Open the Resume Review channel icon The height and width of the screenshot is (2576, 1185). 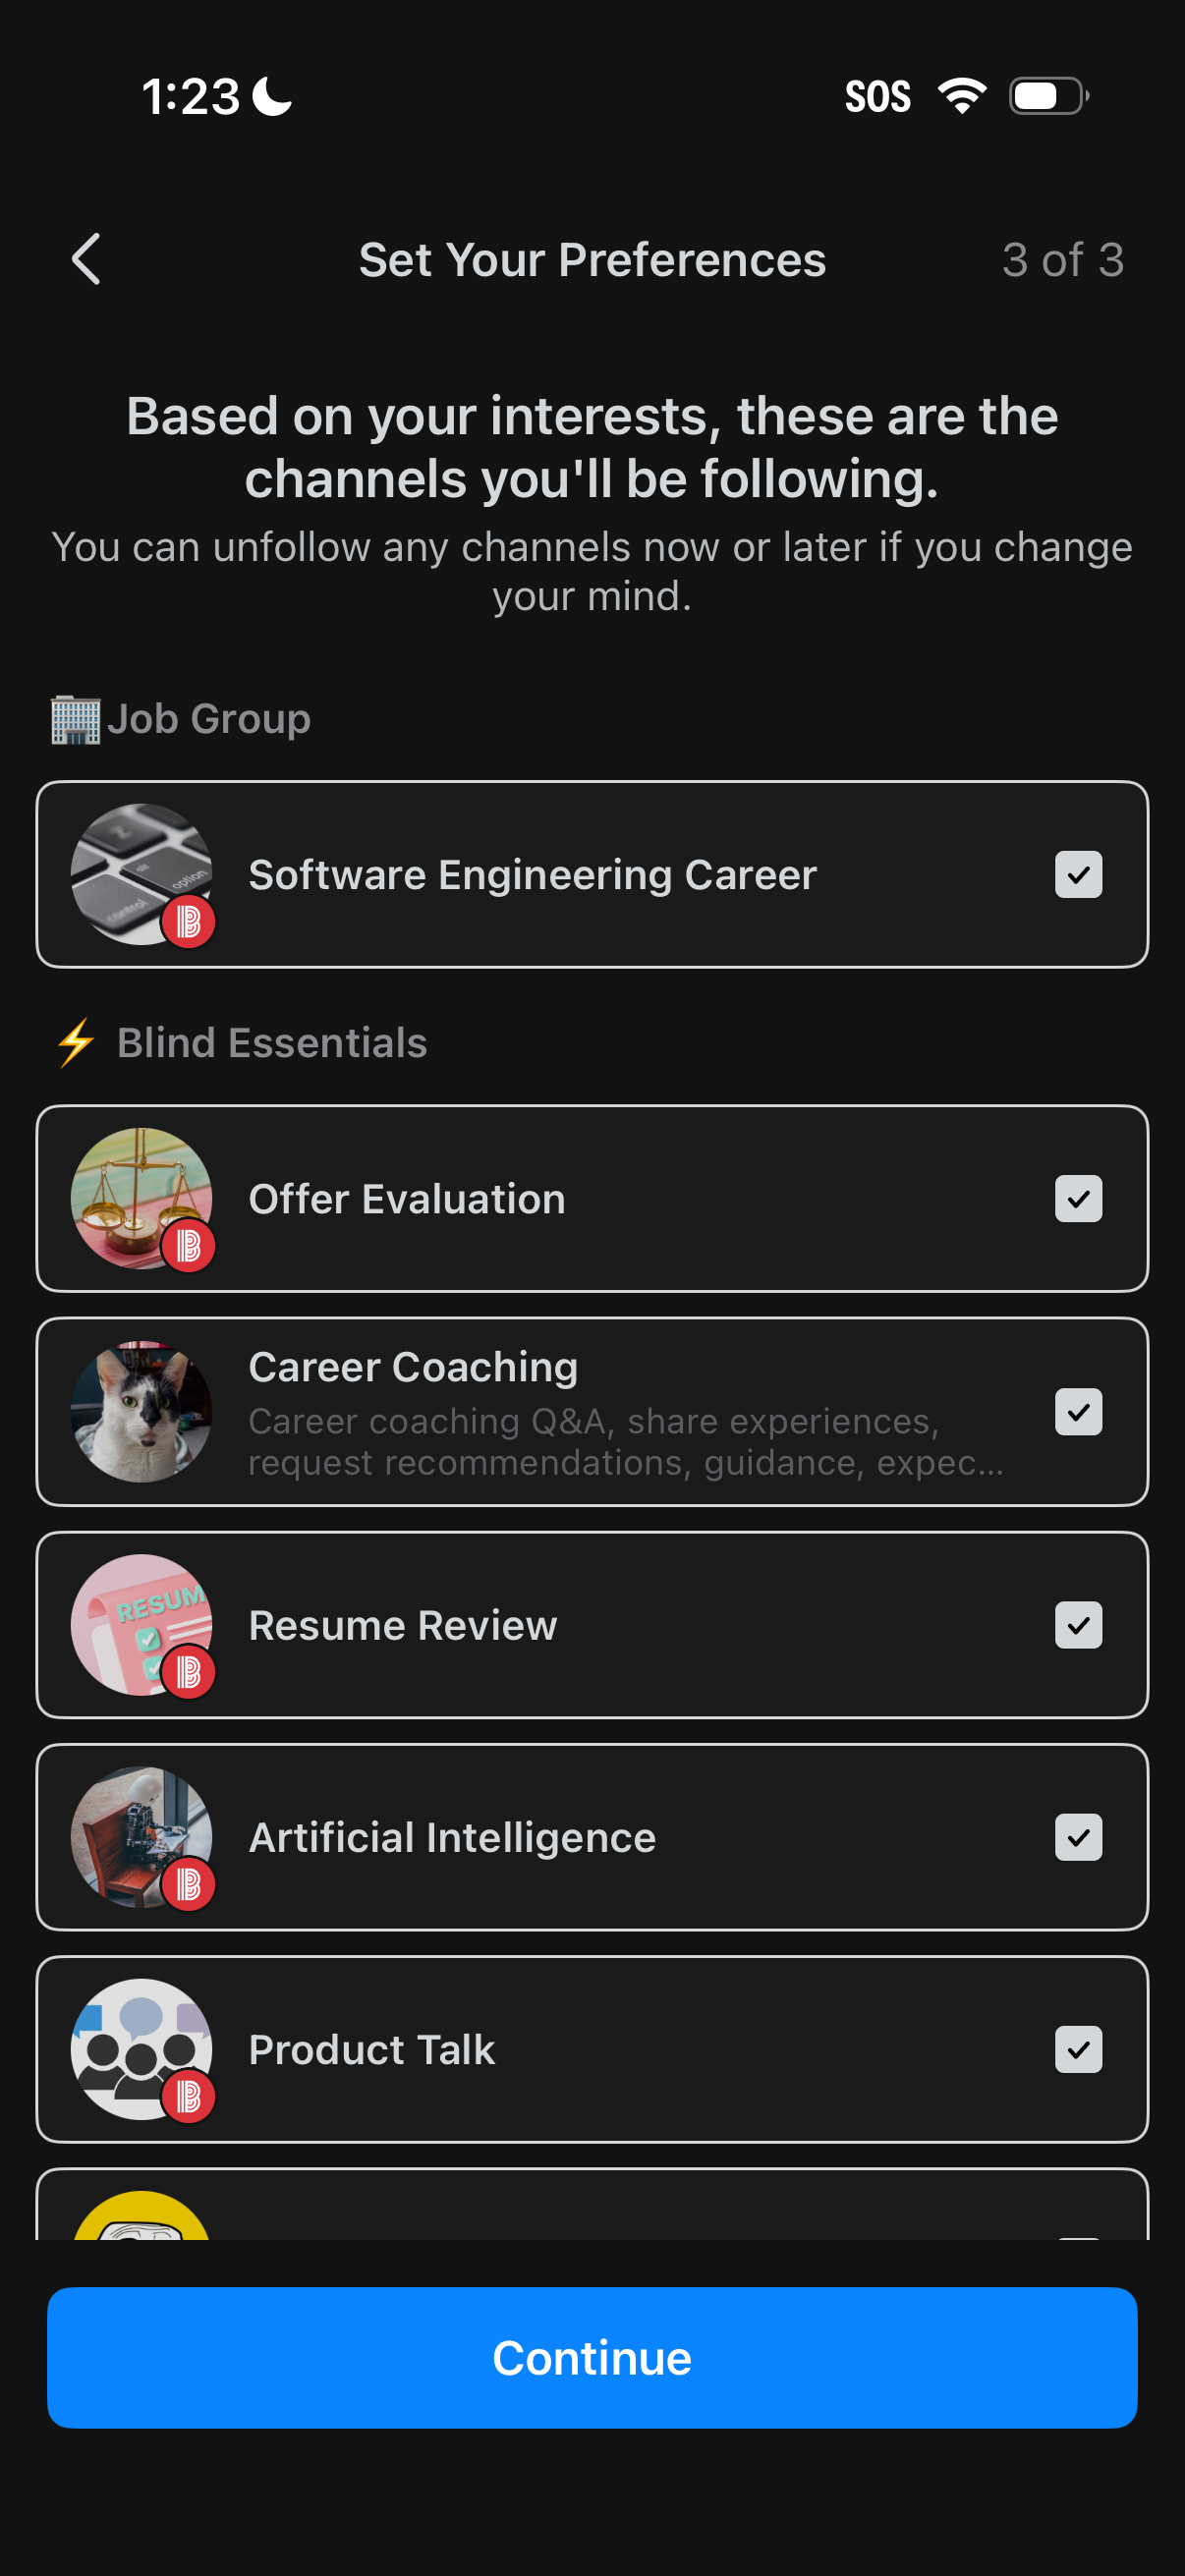tap(140, 1624)
